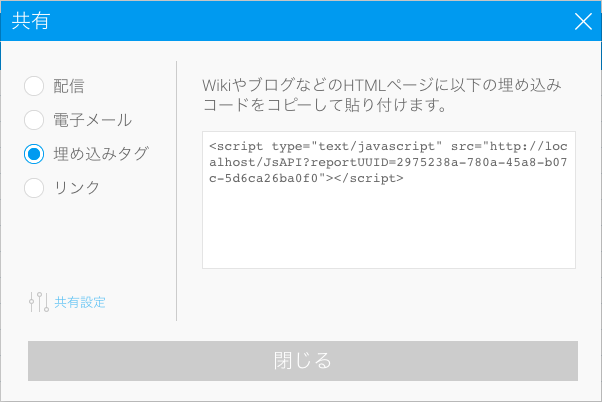Click the 電子メール option label
The width and height of the screenshot is (602, 402).
92,120
